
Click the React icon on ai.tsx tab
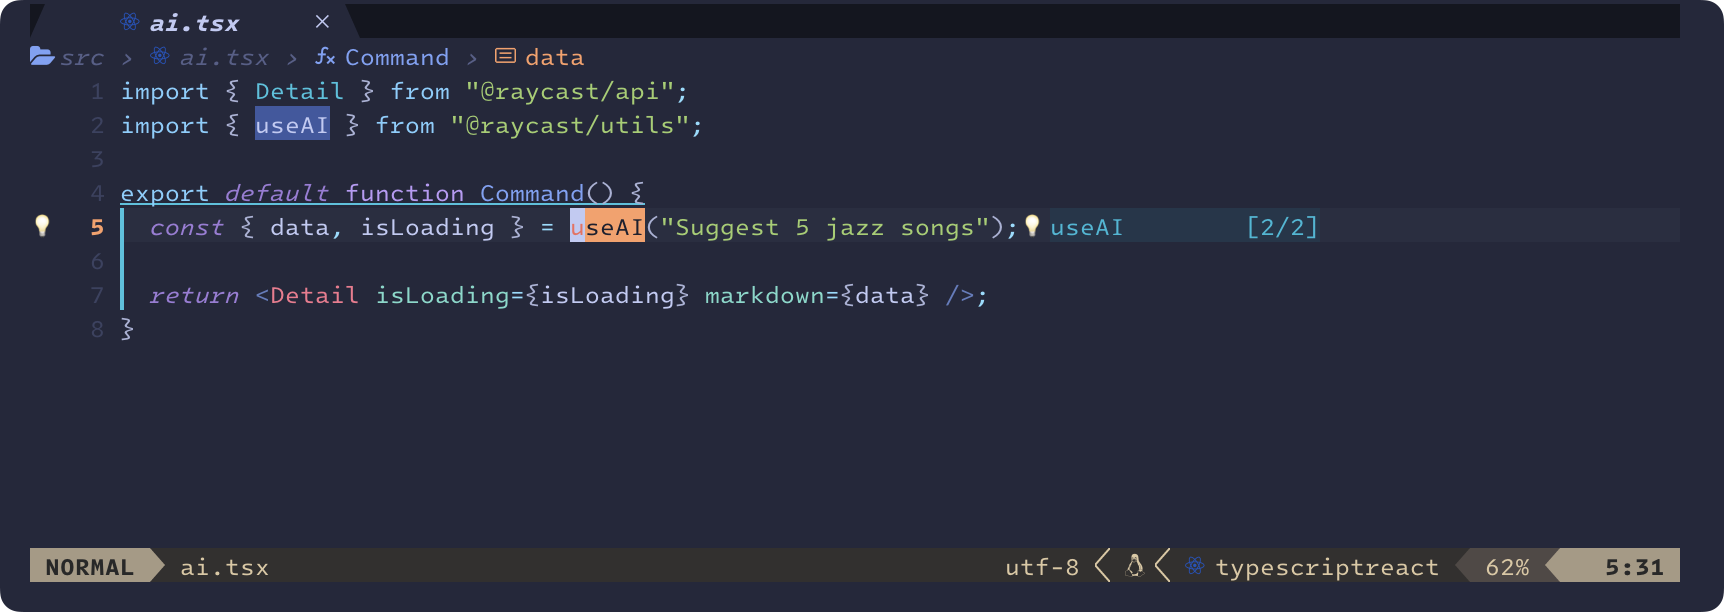[x=130, y=22]
